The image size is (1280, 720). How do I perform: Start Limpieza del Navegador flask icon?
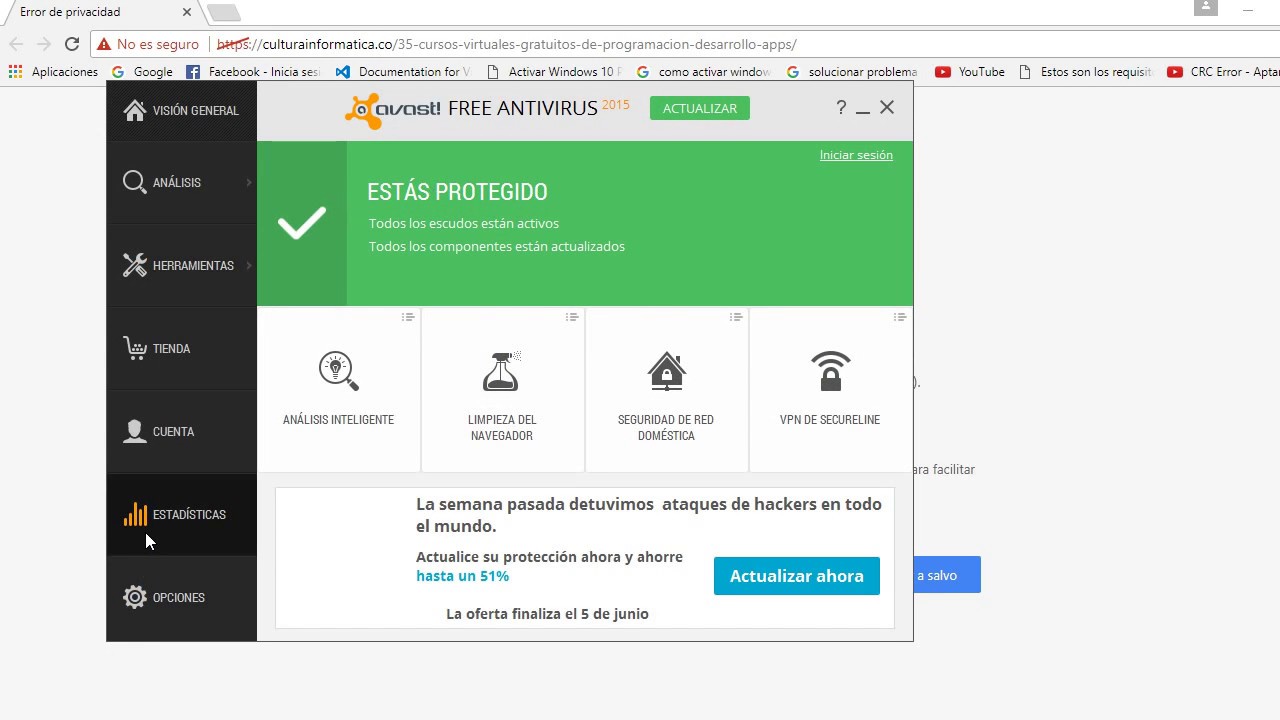point(502,371)
